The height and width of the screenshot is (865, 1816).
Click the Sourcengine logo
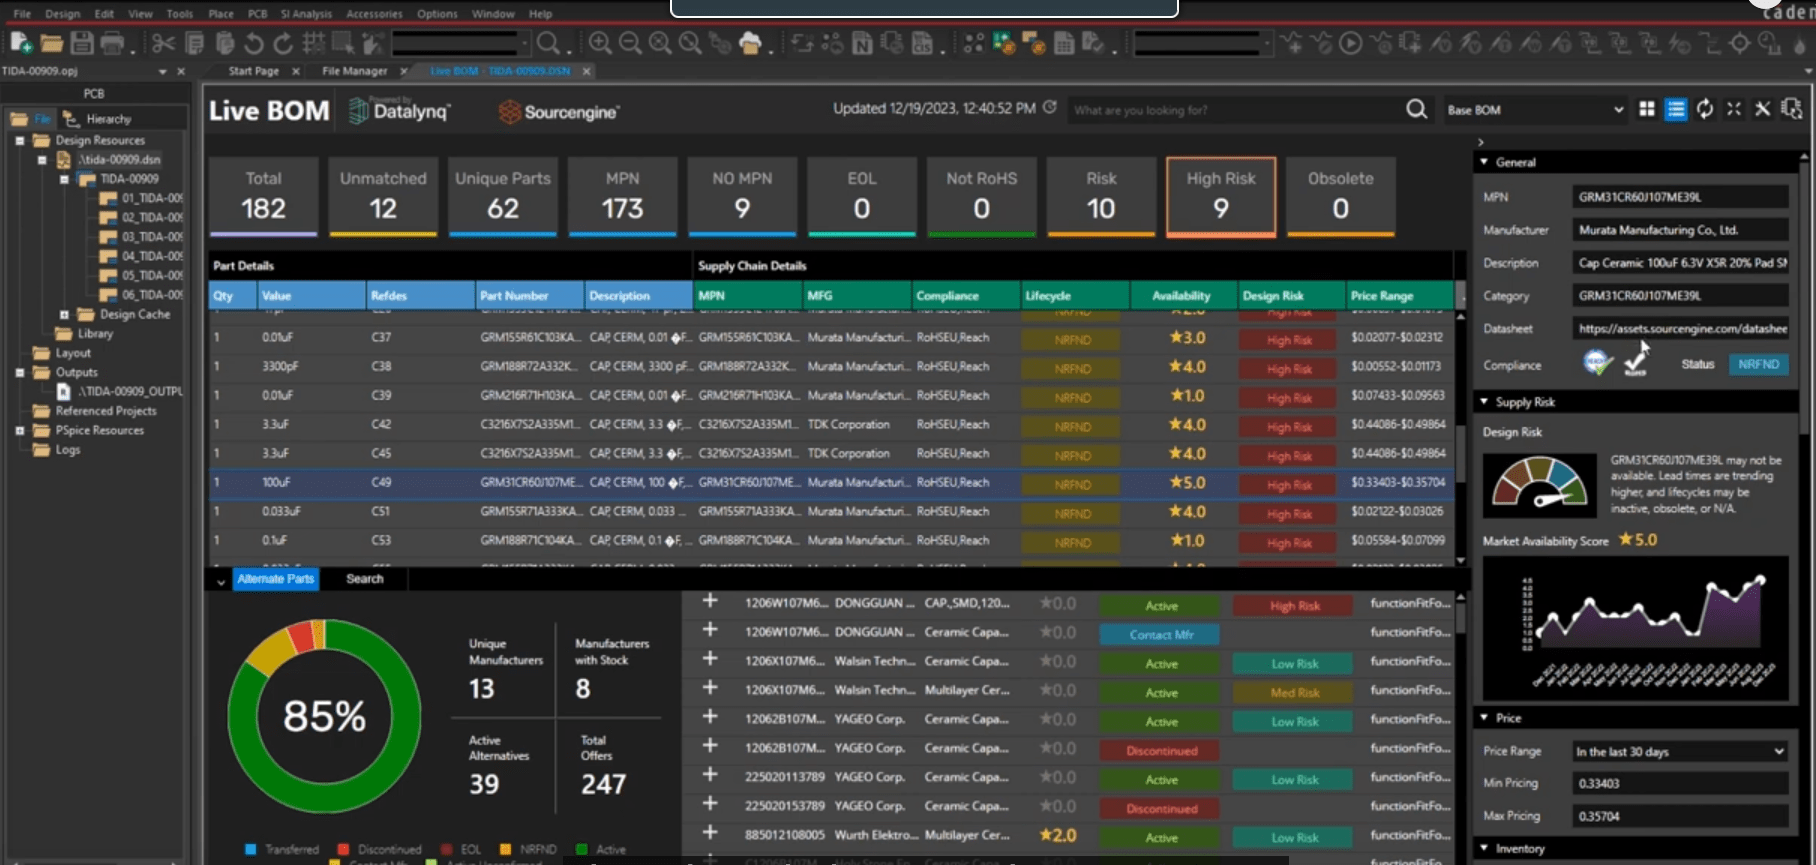point(558,112)
